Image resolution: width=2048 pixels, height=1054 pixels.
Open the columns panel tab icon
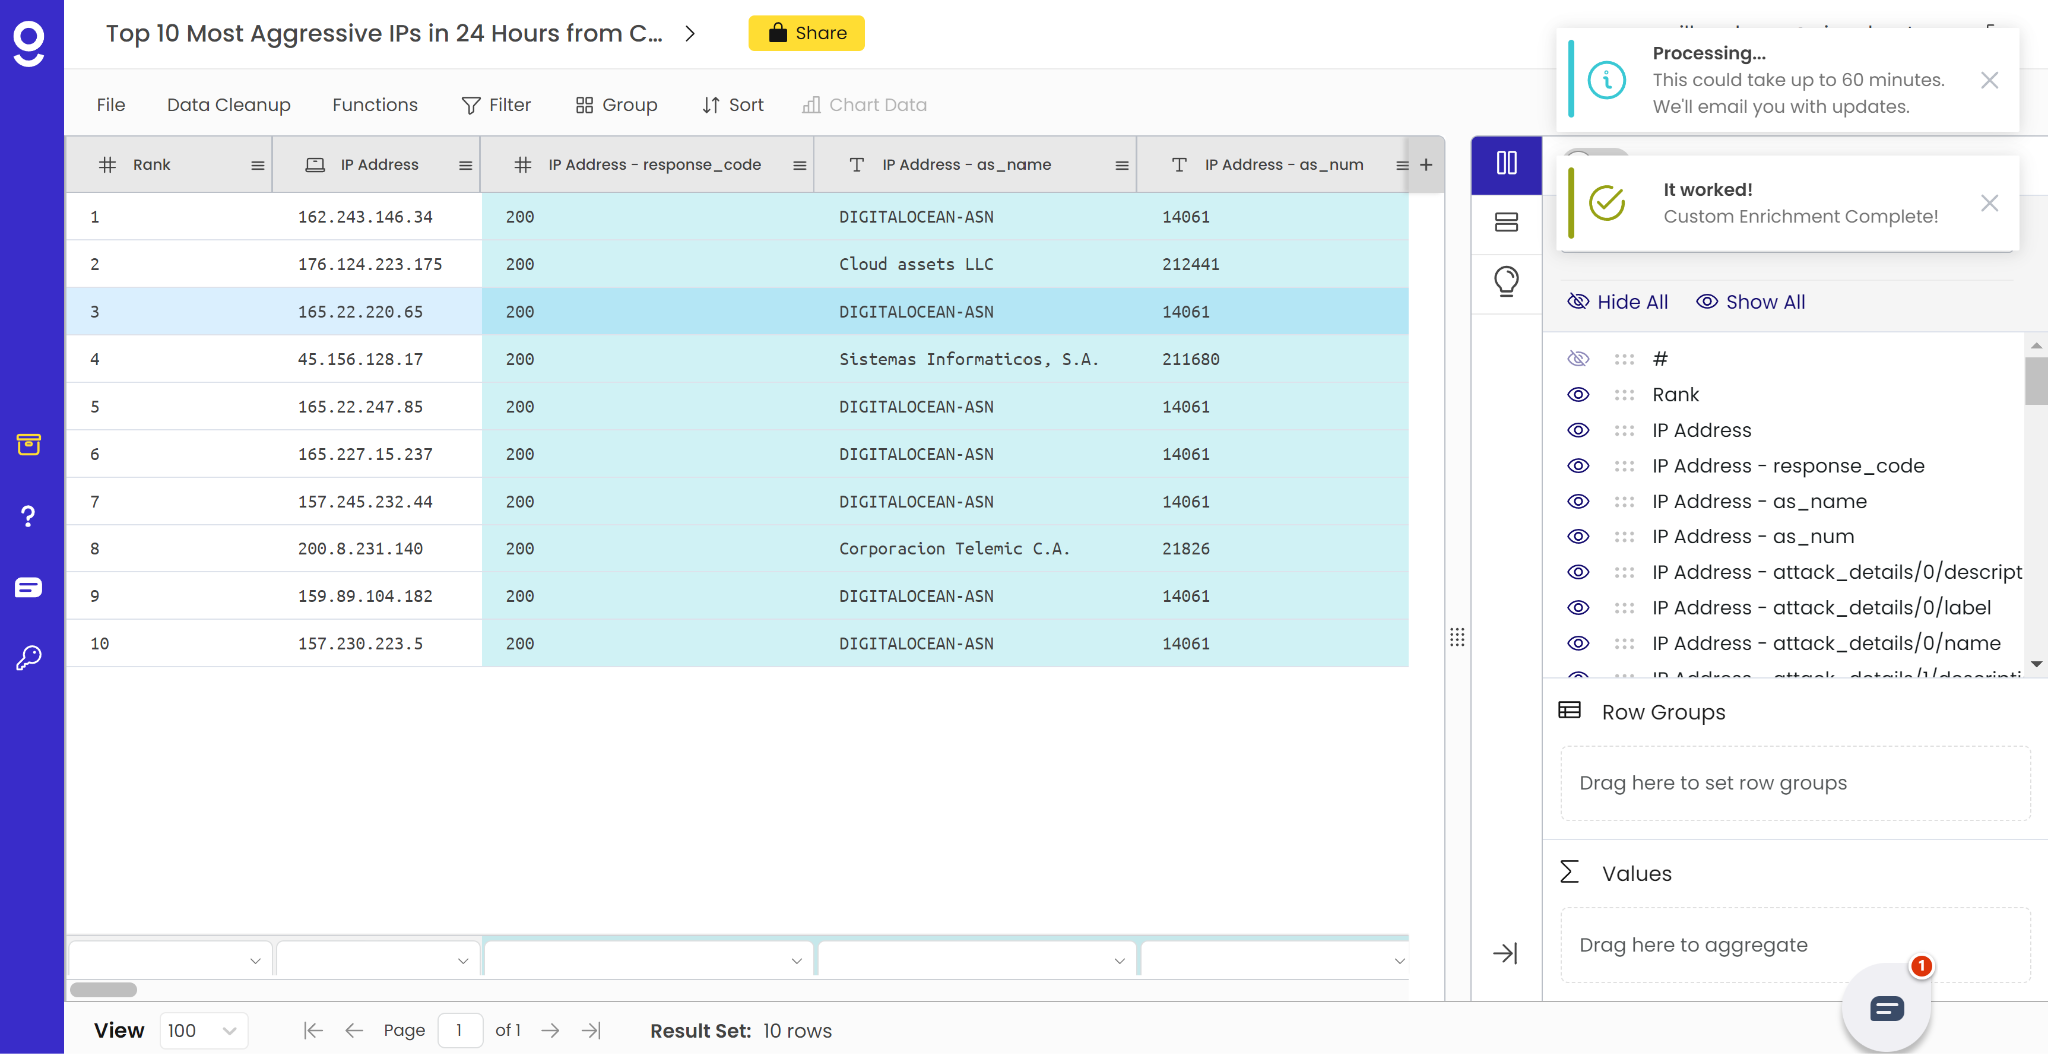(1506, 163)
